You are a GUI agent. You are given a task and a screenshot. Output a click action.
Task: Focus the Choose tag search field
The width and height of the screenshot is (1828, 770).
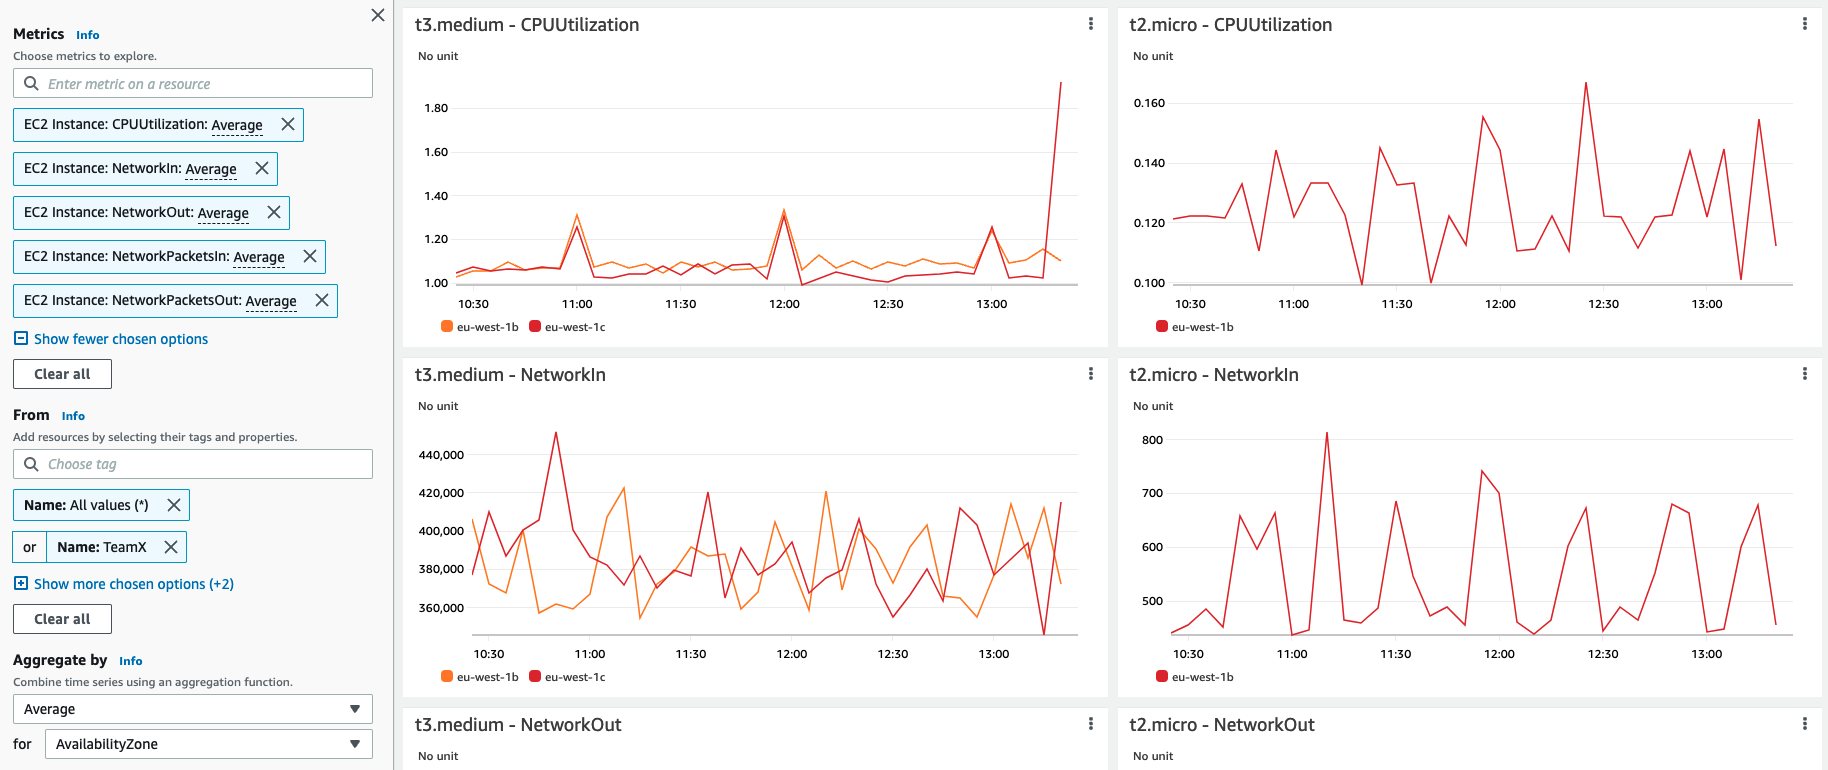(193, 464)
